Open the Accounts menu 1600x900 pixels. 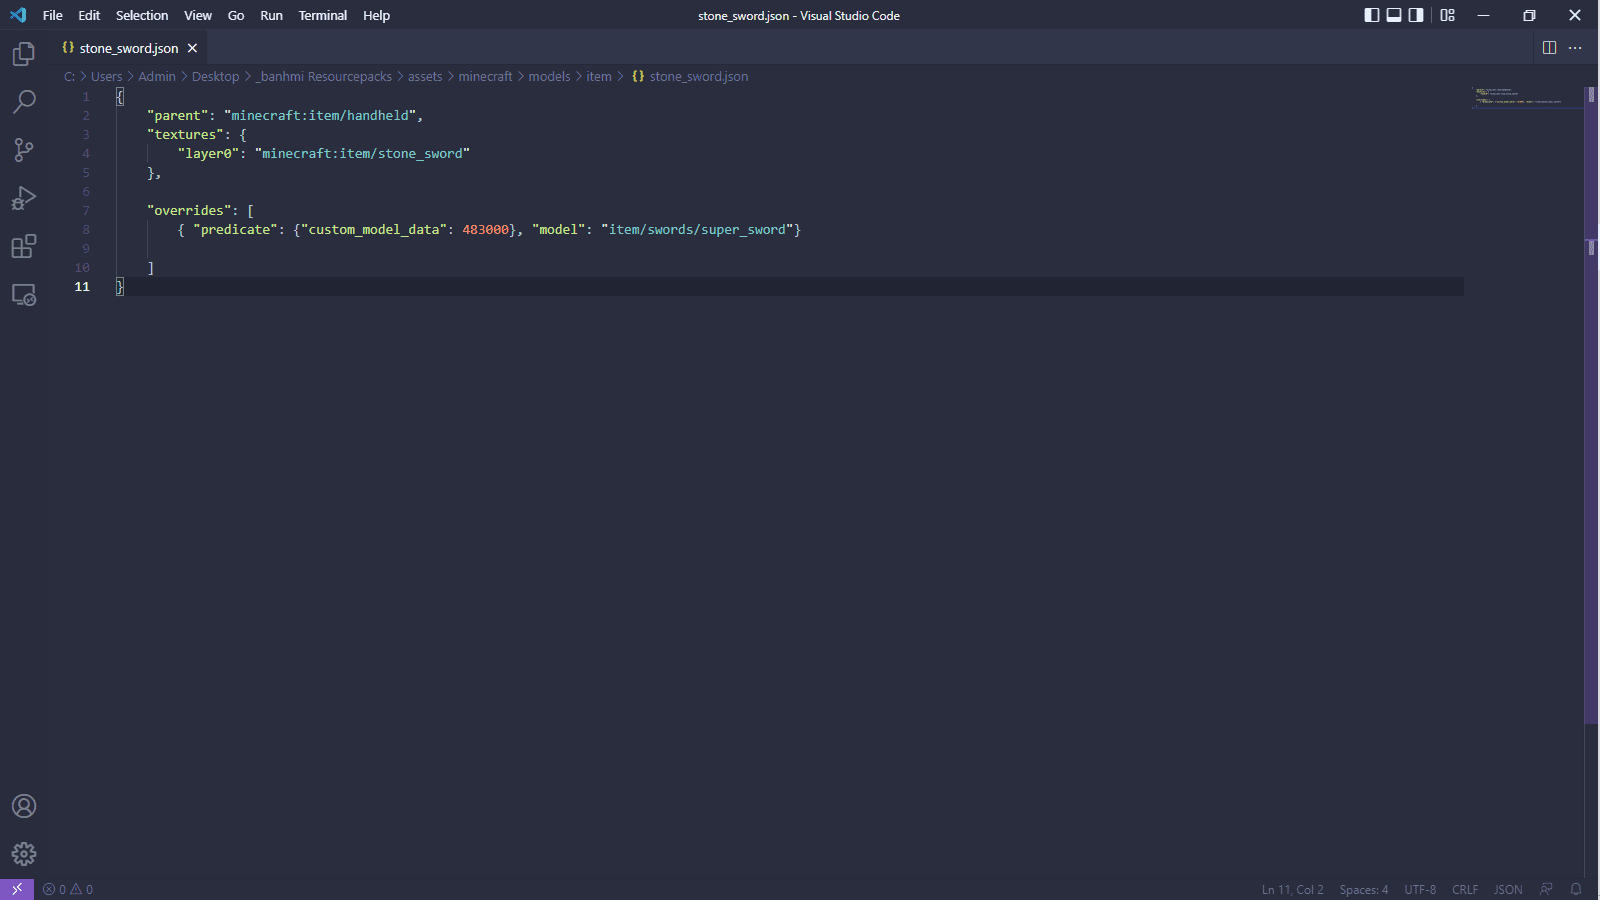[24, 806]
